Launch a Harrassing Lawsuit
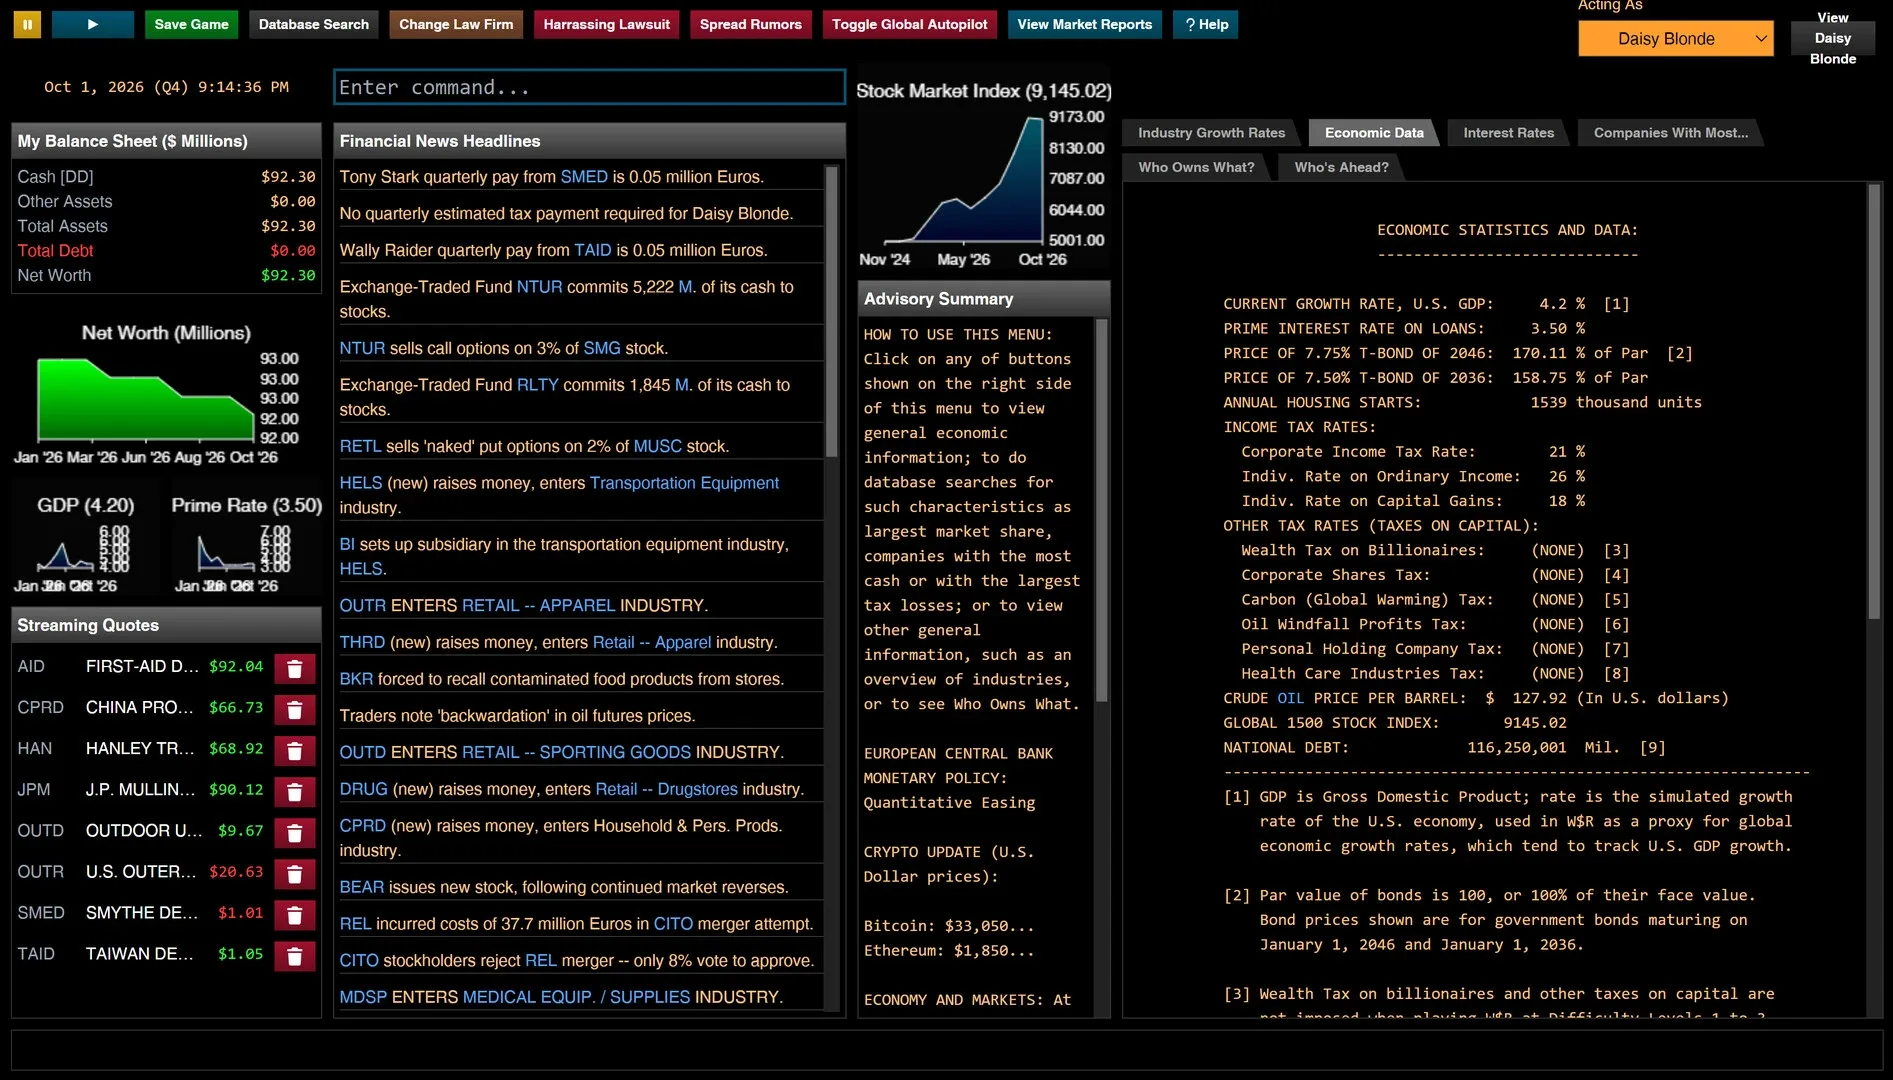The height and width of the screenshot is (1080, 1893). (607, 24)
